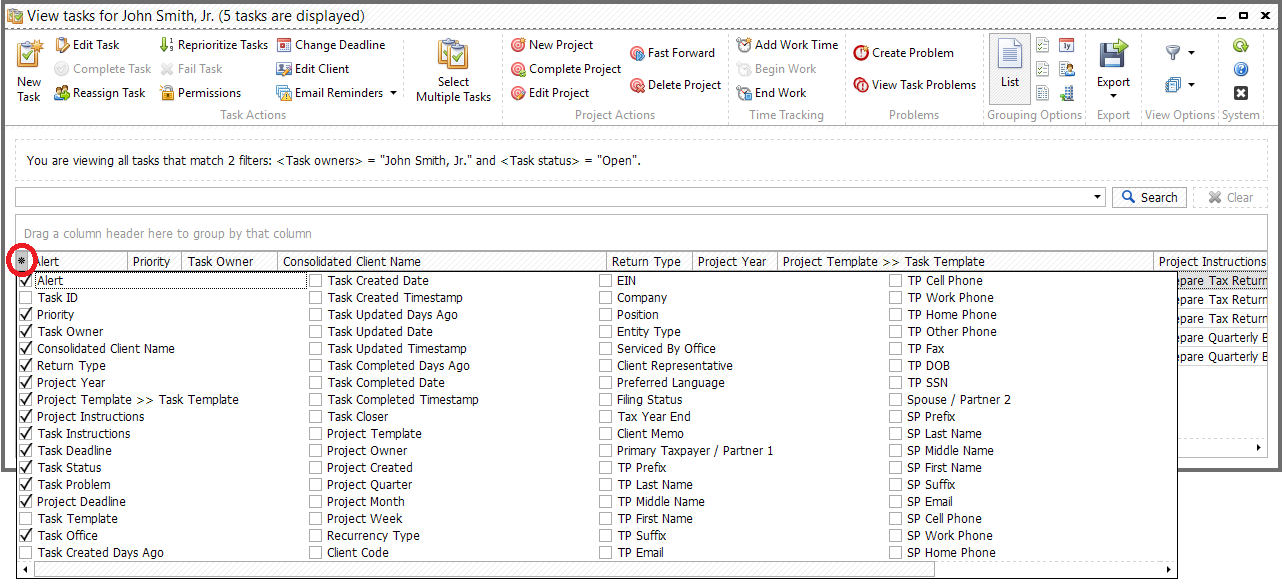Check the Client Memo column checkbox
The image size is (1282, 581).
(606, 434)
